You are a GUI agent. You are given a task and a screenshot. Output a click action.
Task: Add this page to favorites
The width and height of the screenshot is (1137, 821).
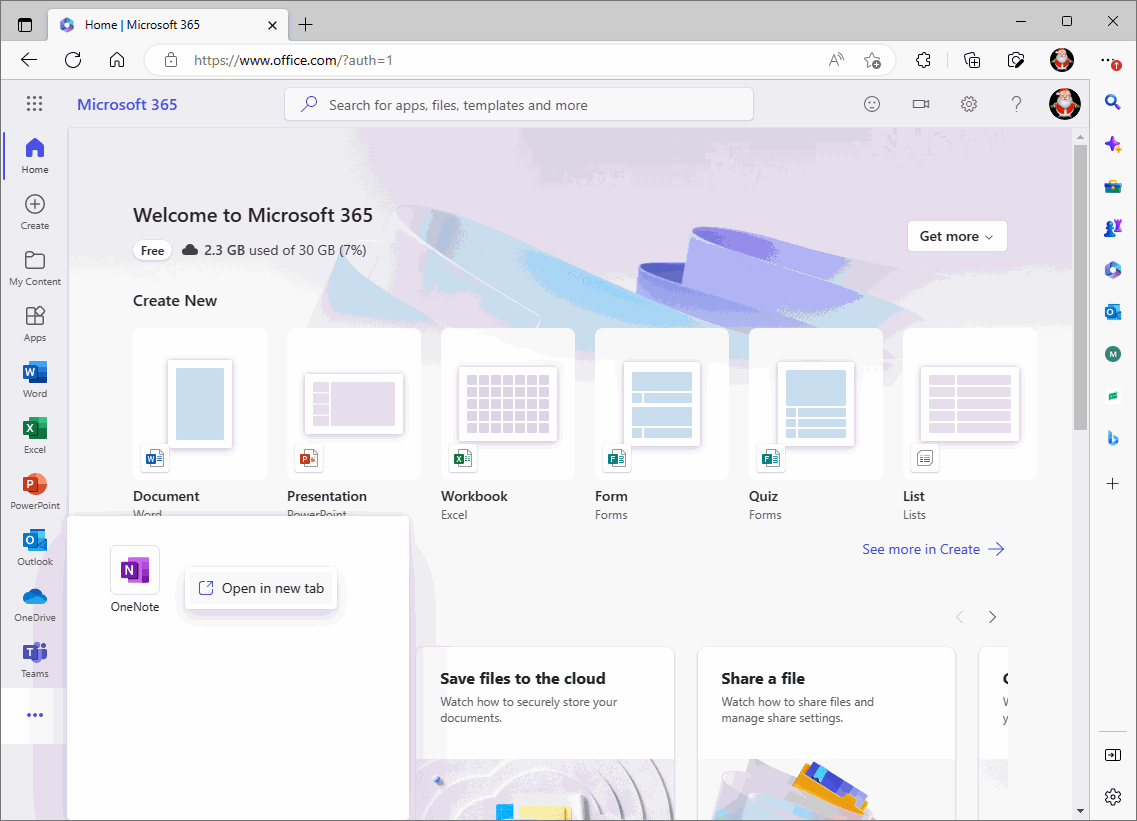tap(872, 60)
